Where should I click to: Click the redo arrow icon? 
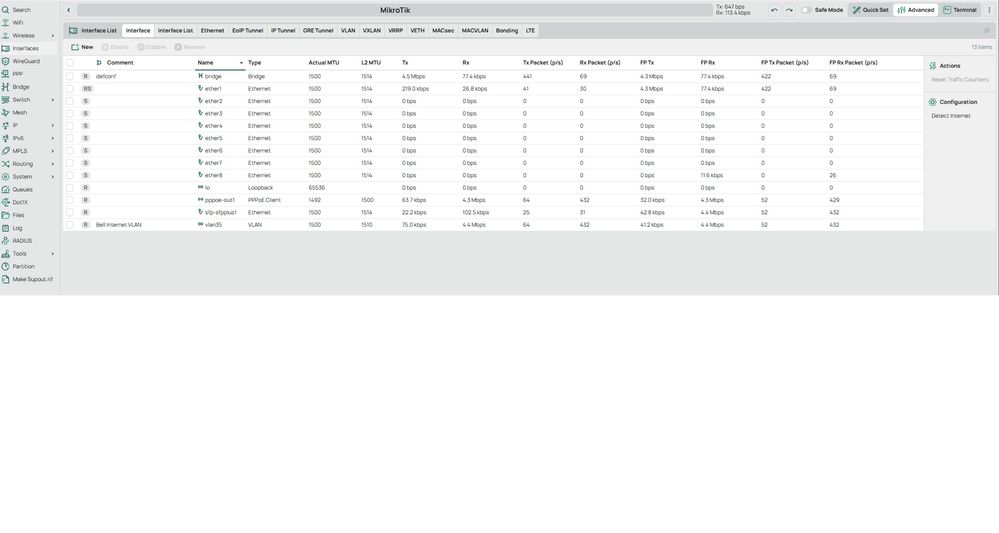(789, 10)
